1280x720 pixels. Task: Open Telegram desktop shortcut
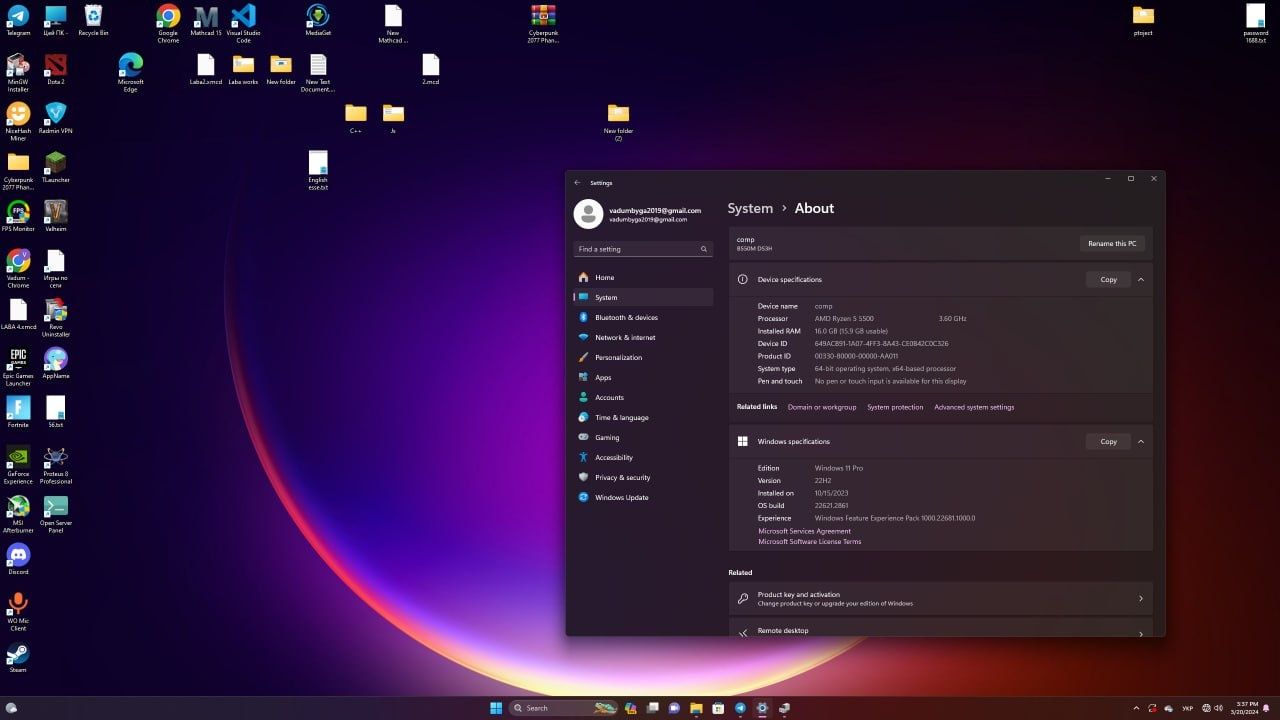pos(18,21)
